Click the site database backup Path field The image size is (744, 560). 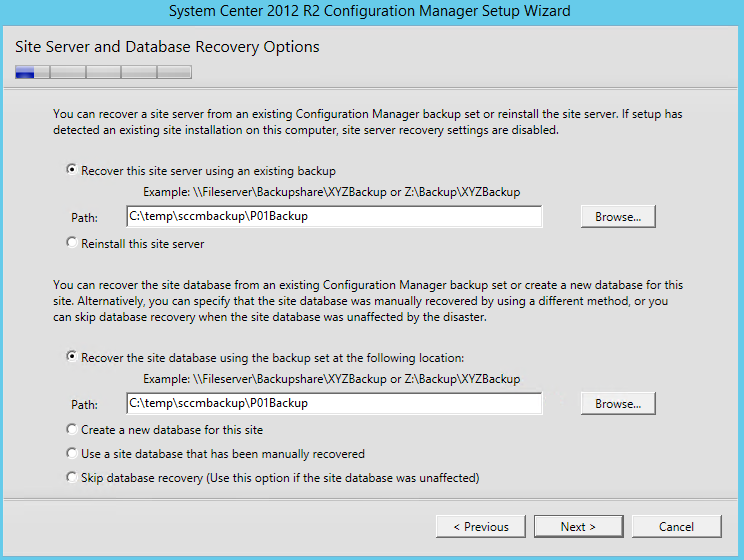[x=334, y=403]
